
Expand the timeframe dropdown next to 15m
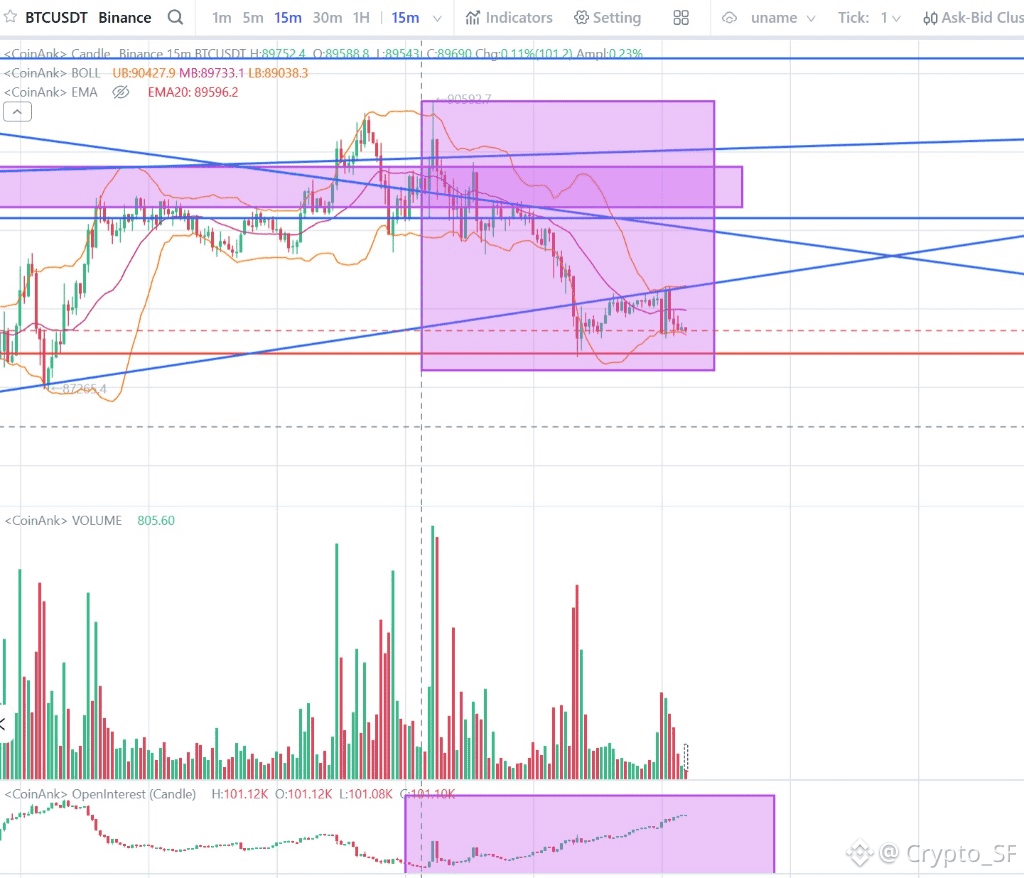[x=438, y=18]
